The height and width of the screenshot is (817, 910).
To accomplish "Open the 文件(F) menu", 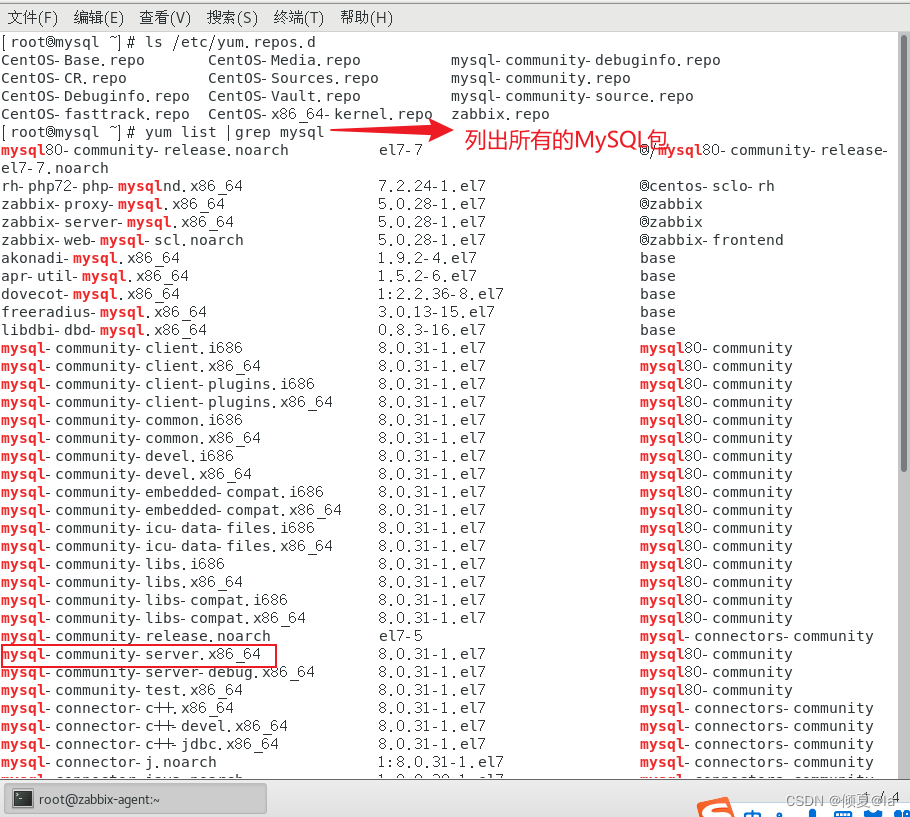I will (32, 18).
